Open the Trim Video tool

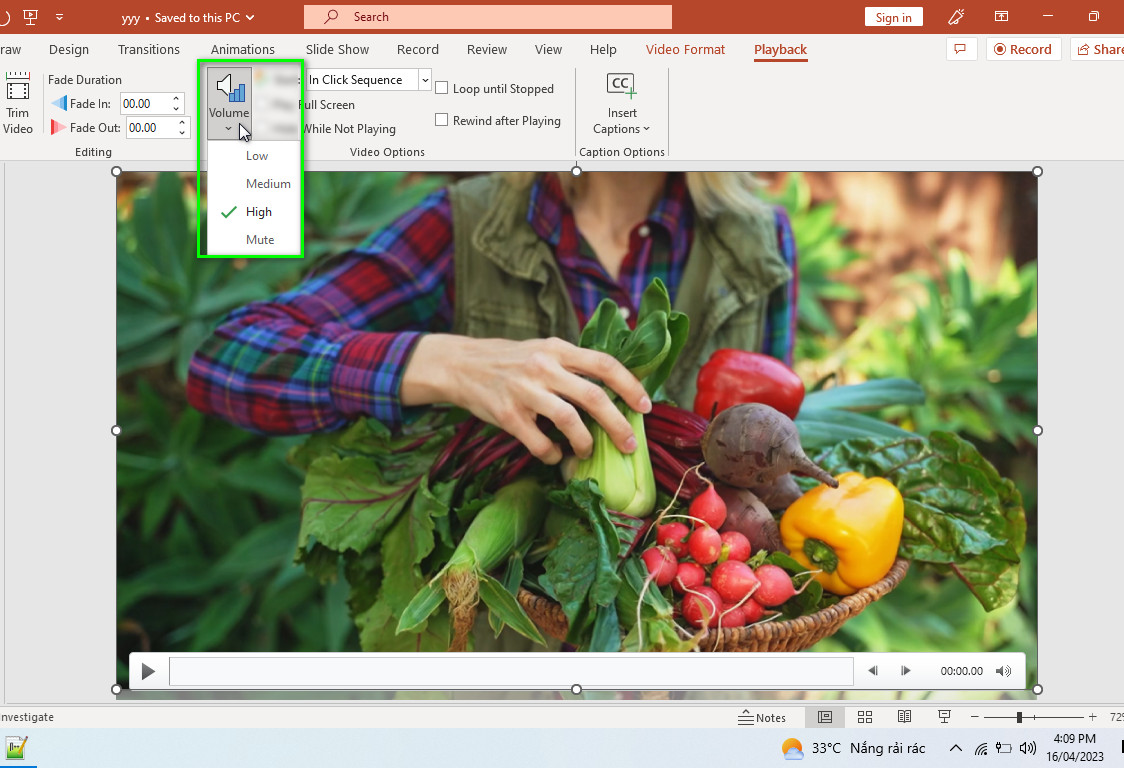pyautogui.click(x=17, y=104)
